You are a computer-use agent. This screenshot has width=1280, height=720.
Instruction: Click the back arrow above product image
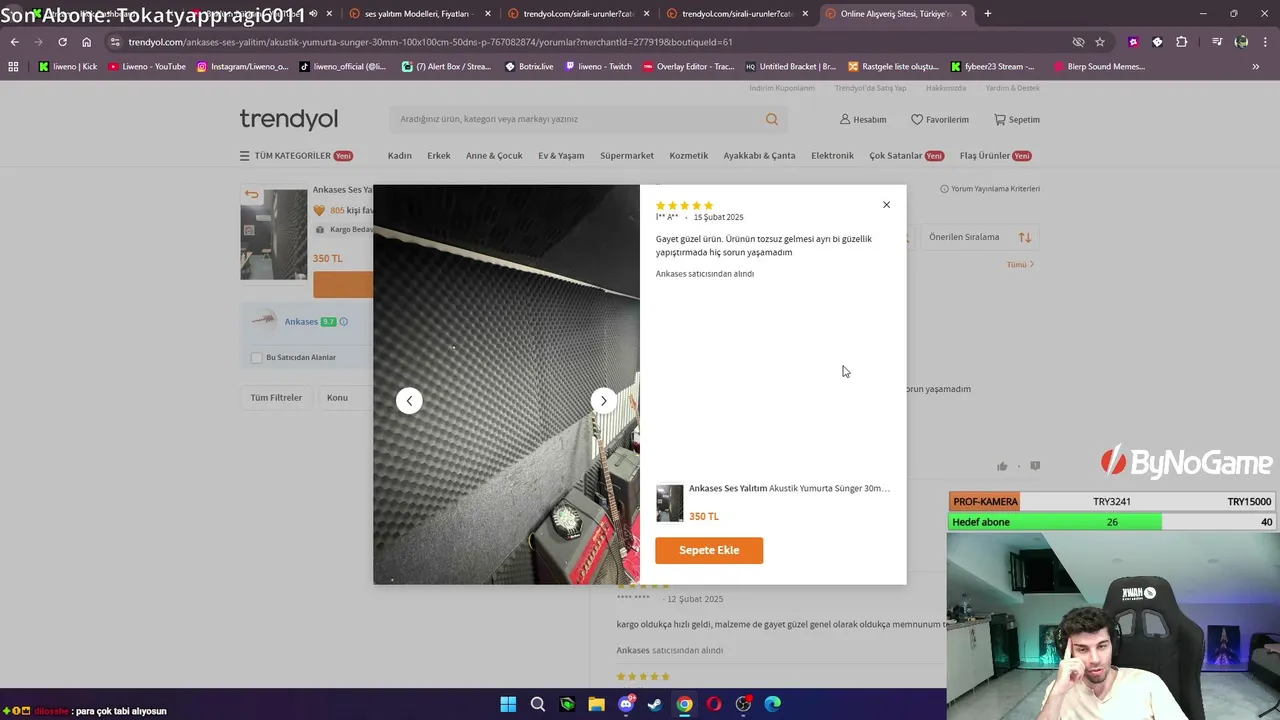[x=251, y=194]
